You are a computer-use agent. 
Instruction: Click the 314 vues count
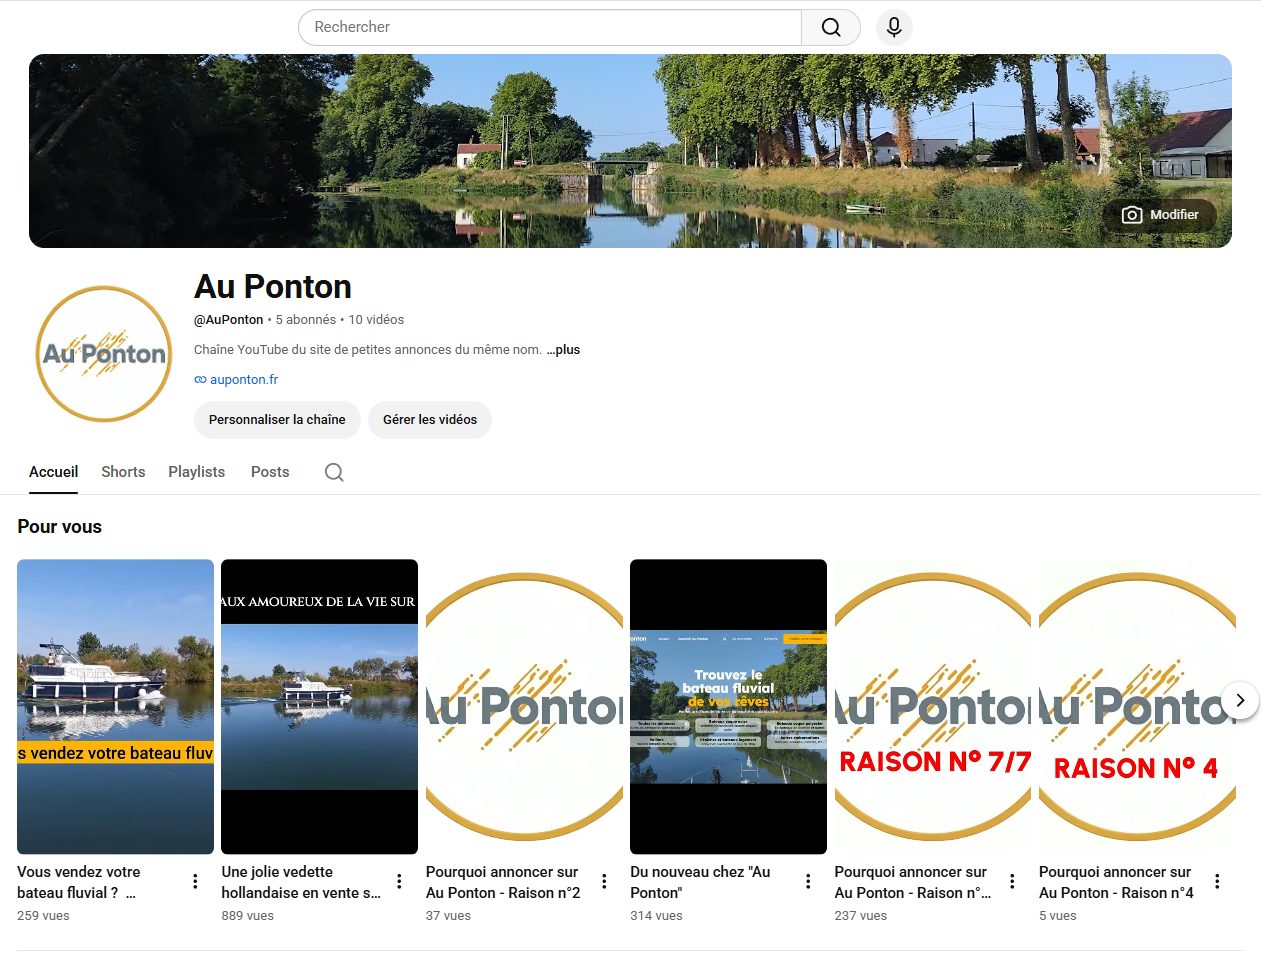(x=656, y=916)
